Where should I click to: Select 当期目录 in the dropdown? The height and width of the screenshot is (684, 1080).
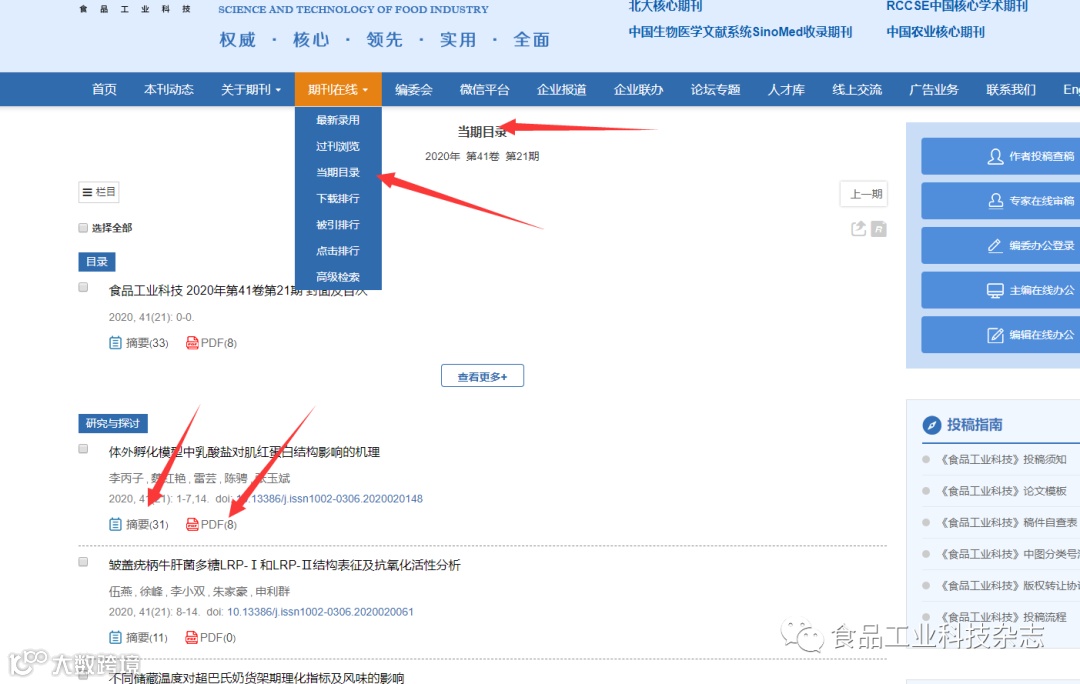338,172
